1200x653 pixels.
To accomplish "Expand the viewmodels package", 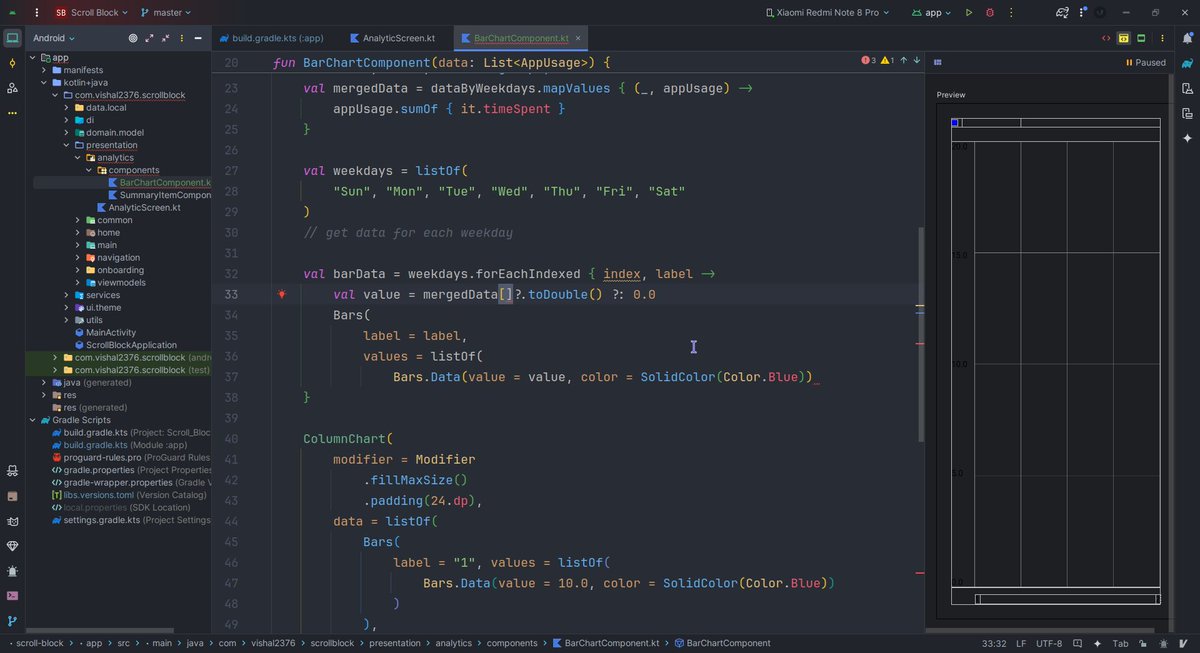I will (x=77, y=282).
